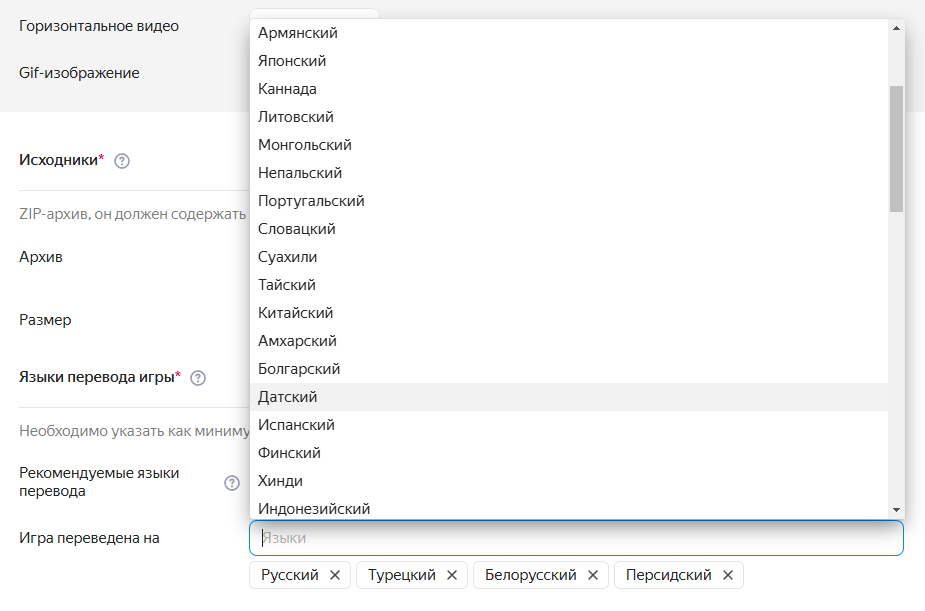Remove the Турецкий language tag

pos(452,575)
